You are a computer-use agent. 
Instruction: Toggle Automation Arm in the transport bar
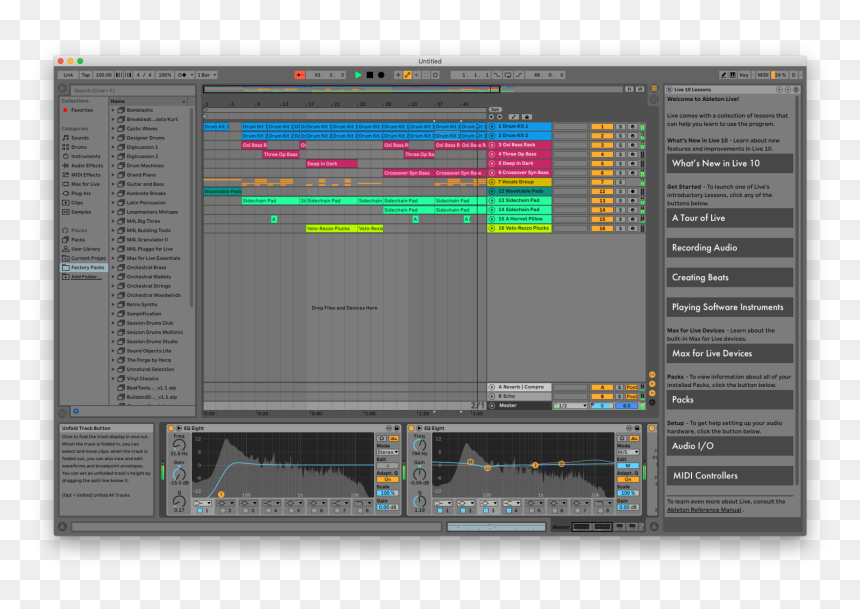(x=408, y=75)
